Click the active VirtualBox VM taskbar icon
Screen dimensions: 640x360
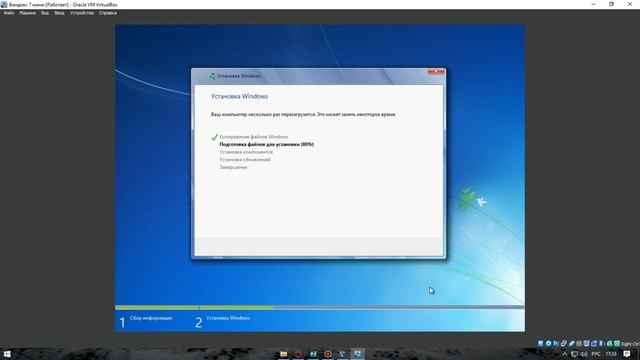click(358, 354)
